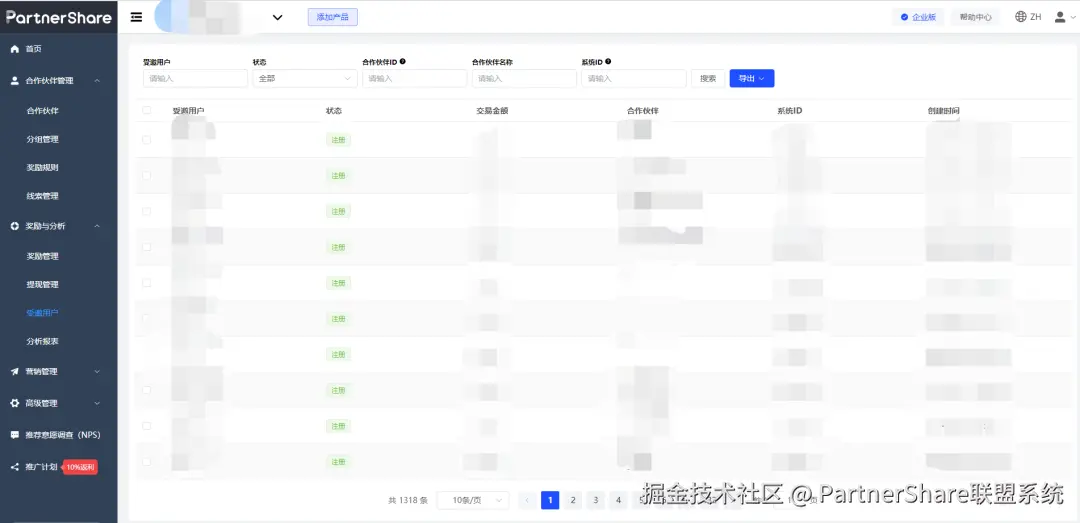The height and width of the screenshot is (523, 1080).
Task: Open 奖励管理 in the sidebar
Action: tap(43, 256)
